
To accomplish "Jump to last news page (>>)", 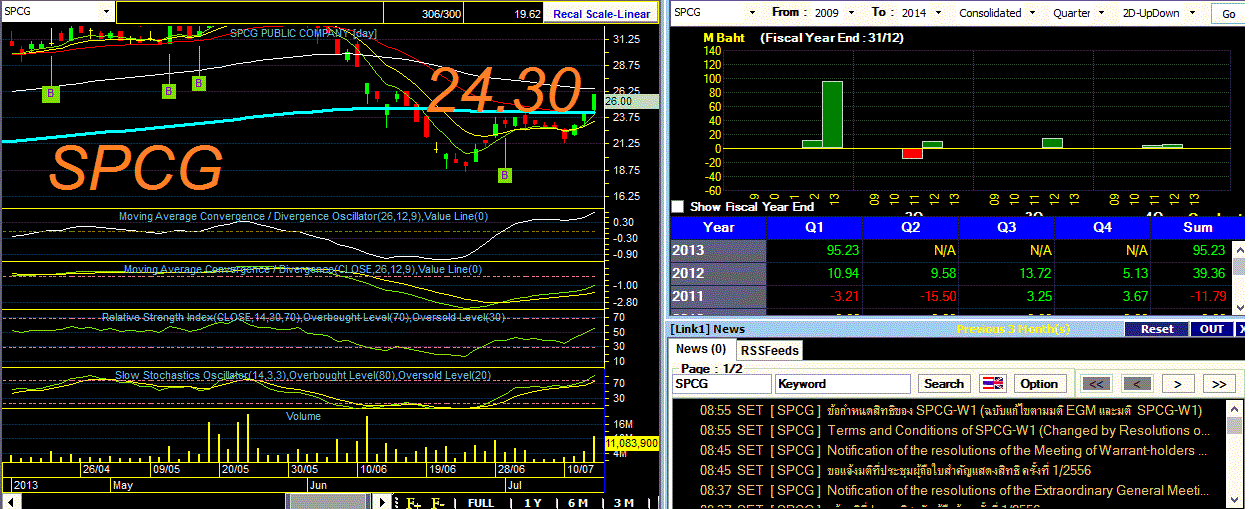I will 1218,383.
